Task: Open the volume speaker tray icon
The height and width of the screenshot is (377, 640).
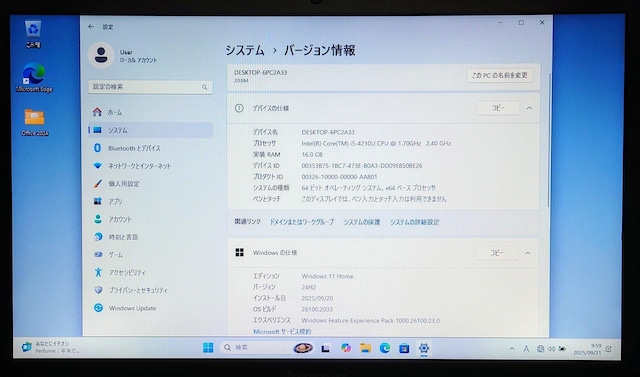Action: tap(551, 349)
